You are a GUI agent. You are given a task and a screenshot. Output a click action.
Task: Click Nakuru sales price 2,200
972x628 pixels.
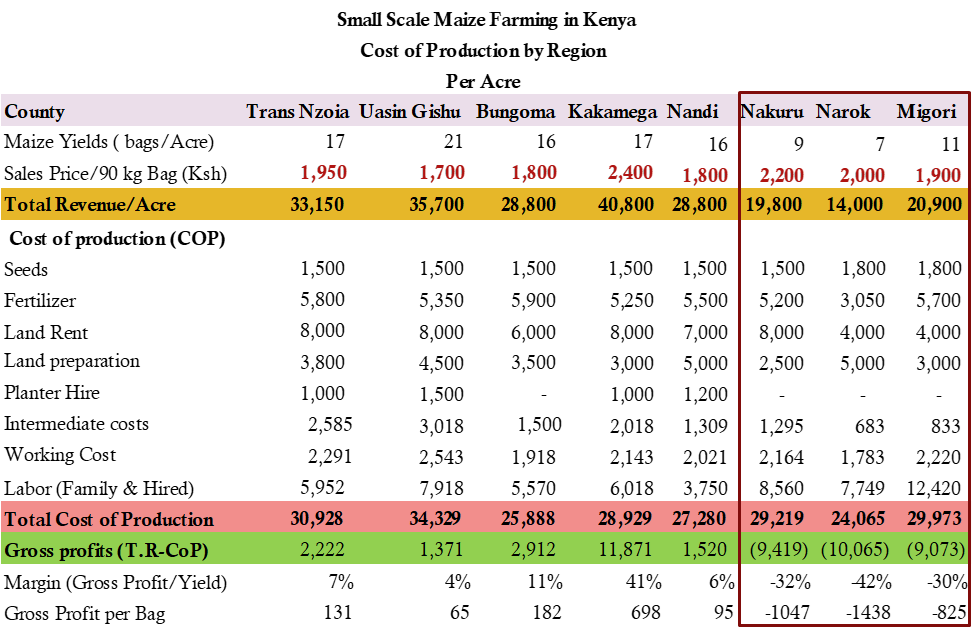pyautogui.click(x=782, y=175)
